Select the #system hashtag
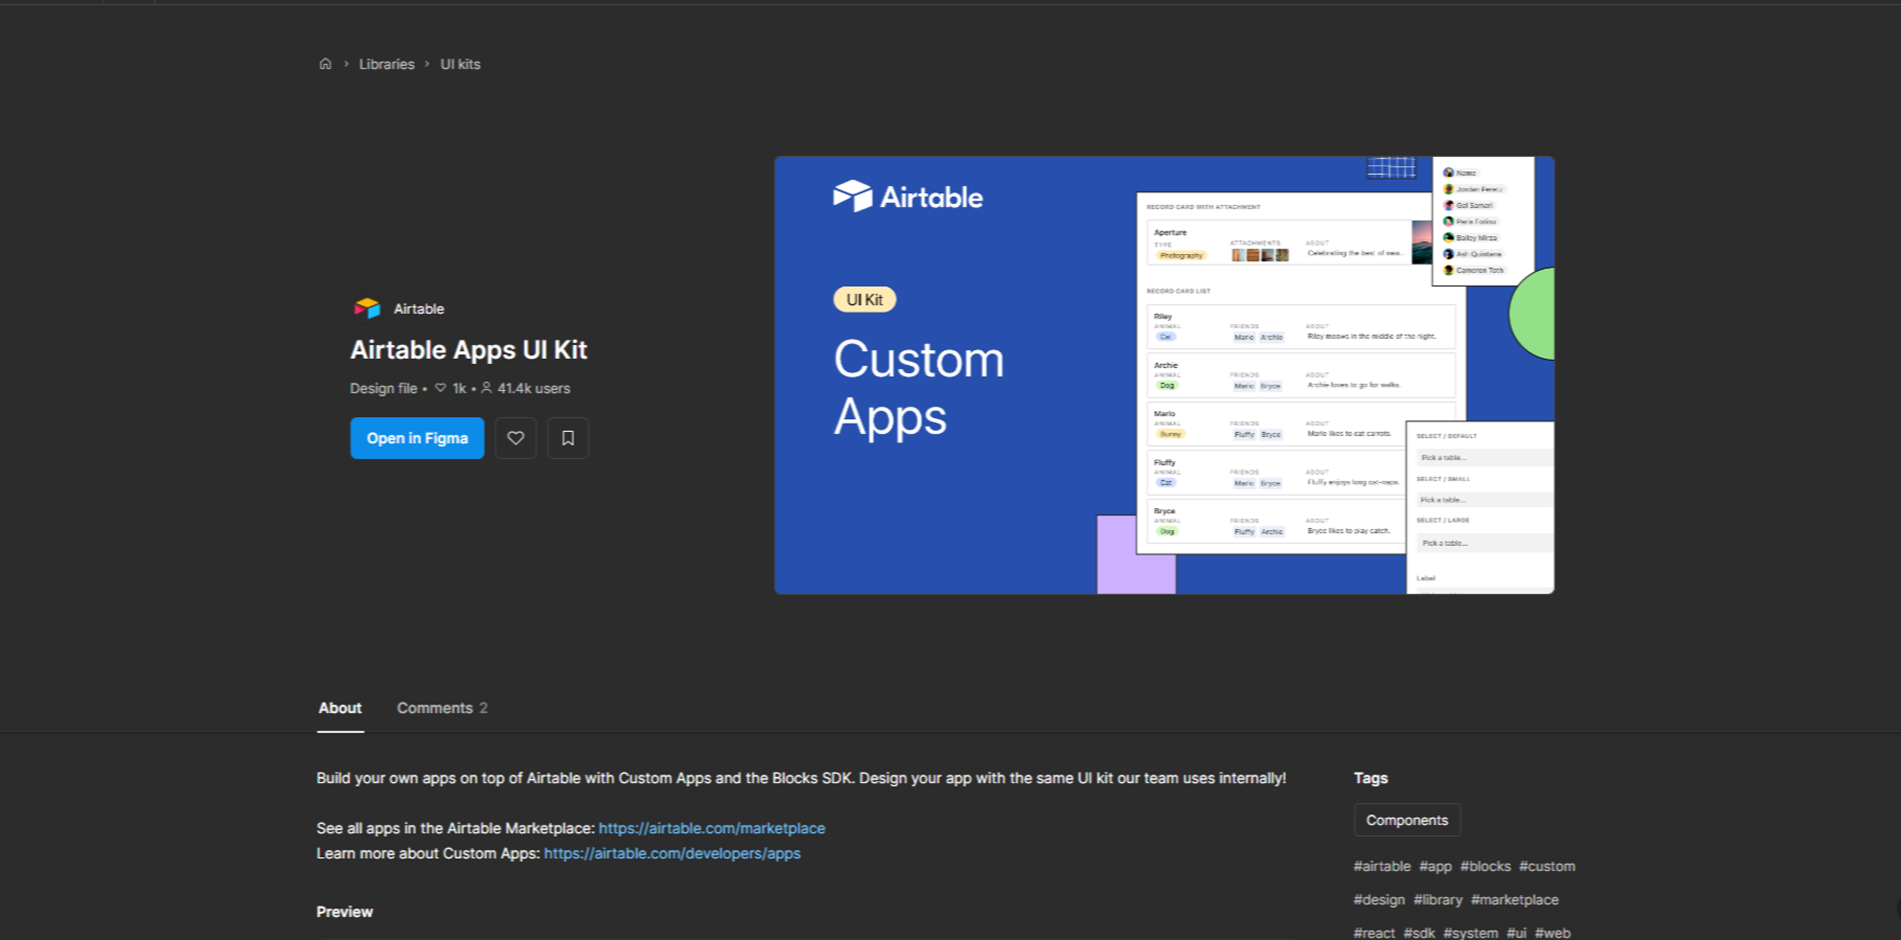The height and width of the screenshot is (940, 1901). [1470, 933]
